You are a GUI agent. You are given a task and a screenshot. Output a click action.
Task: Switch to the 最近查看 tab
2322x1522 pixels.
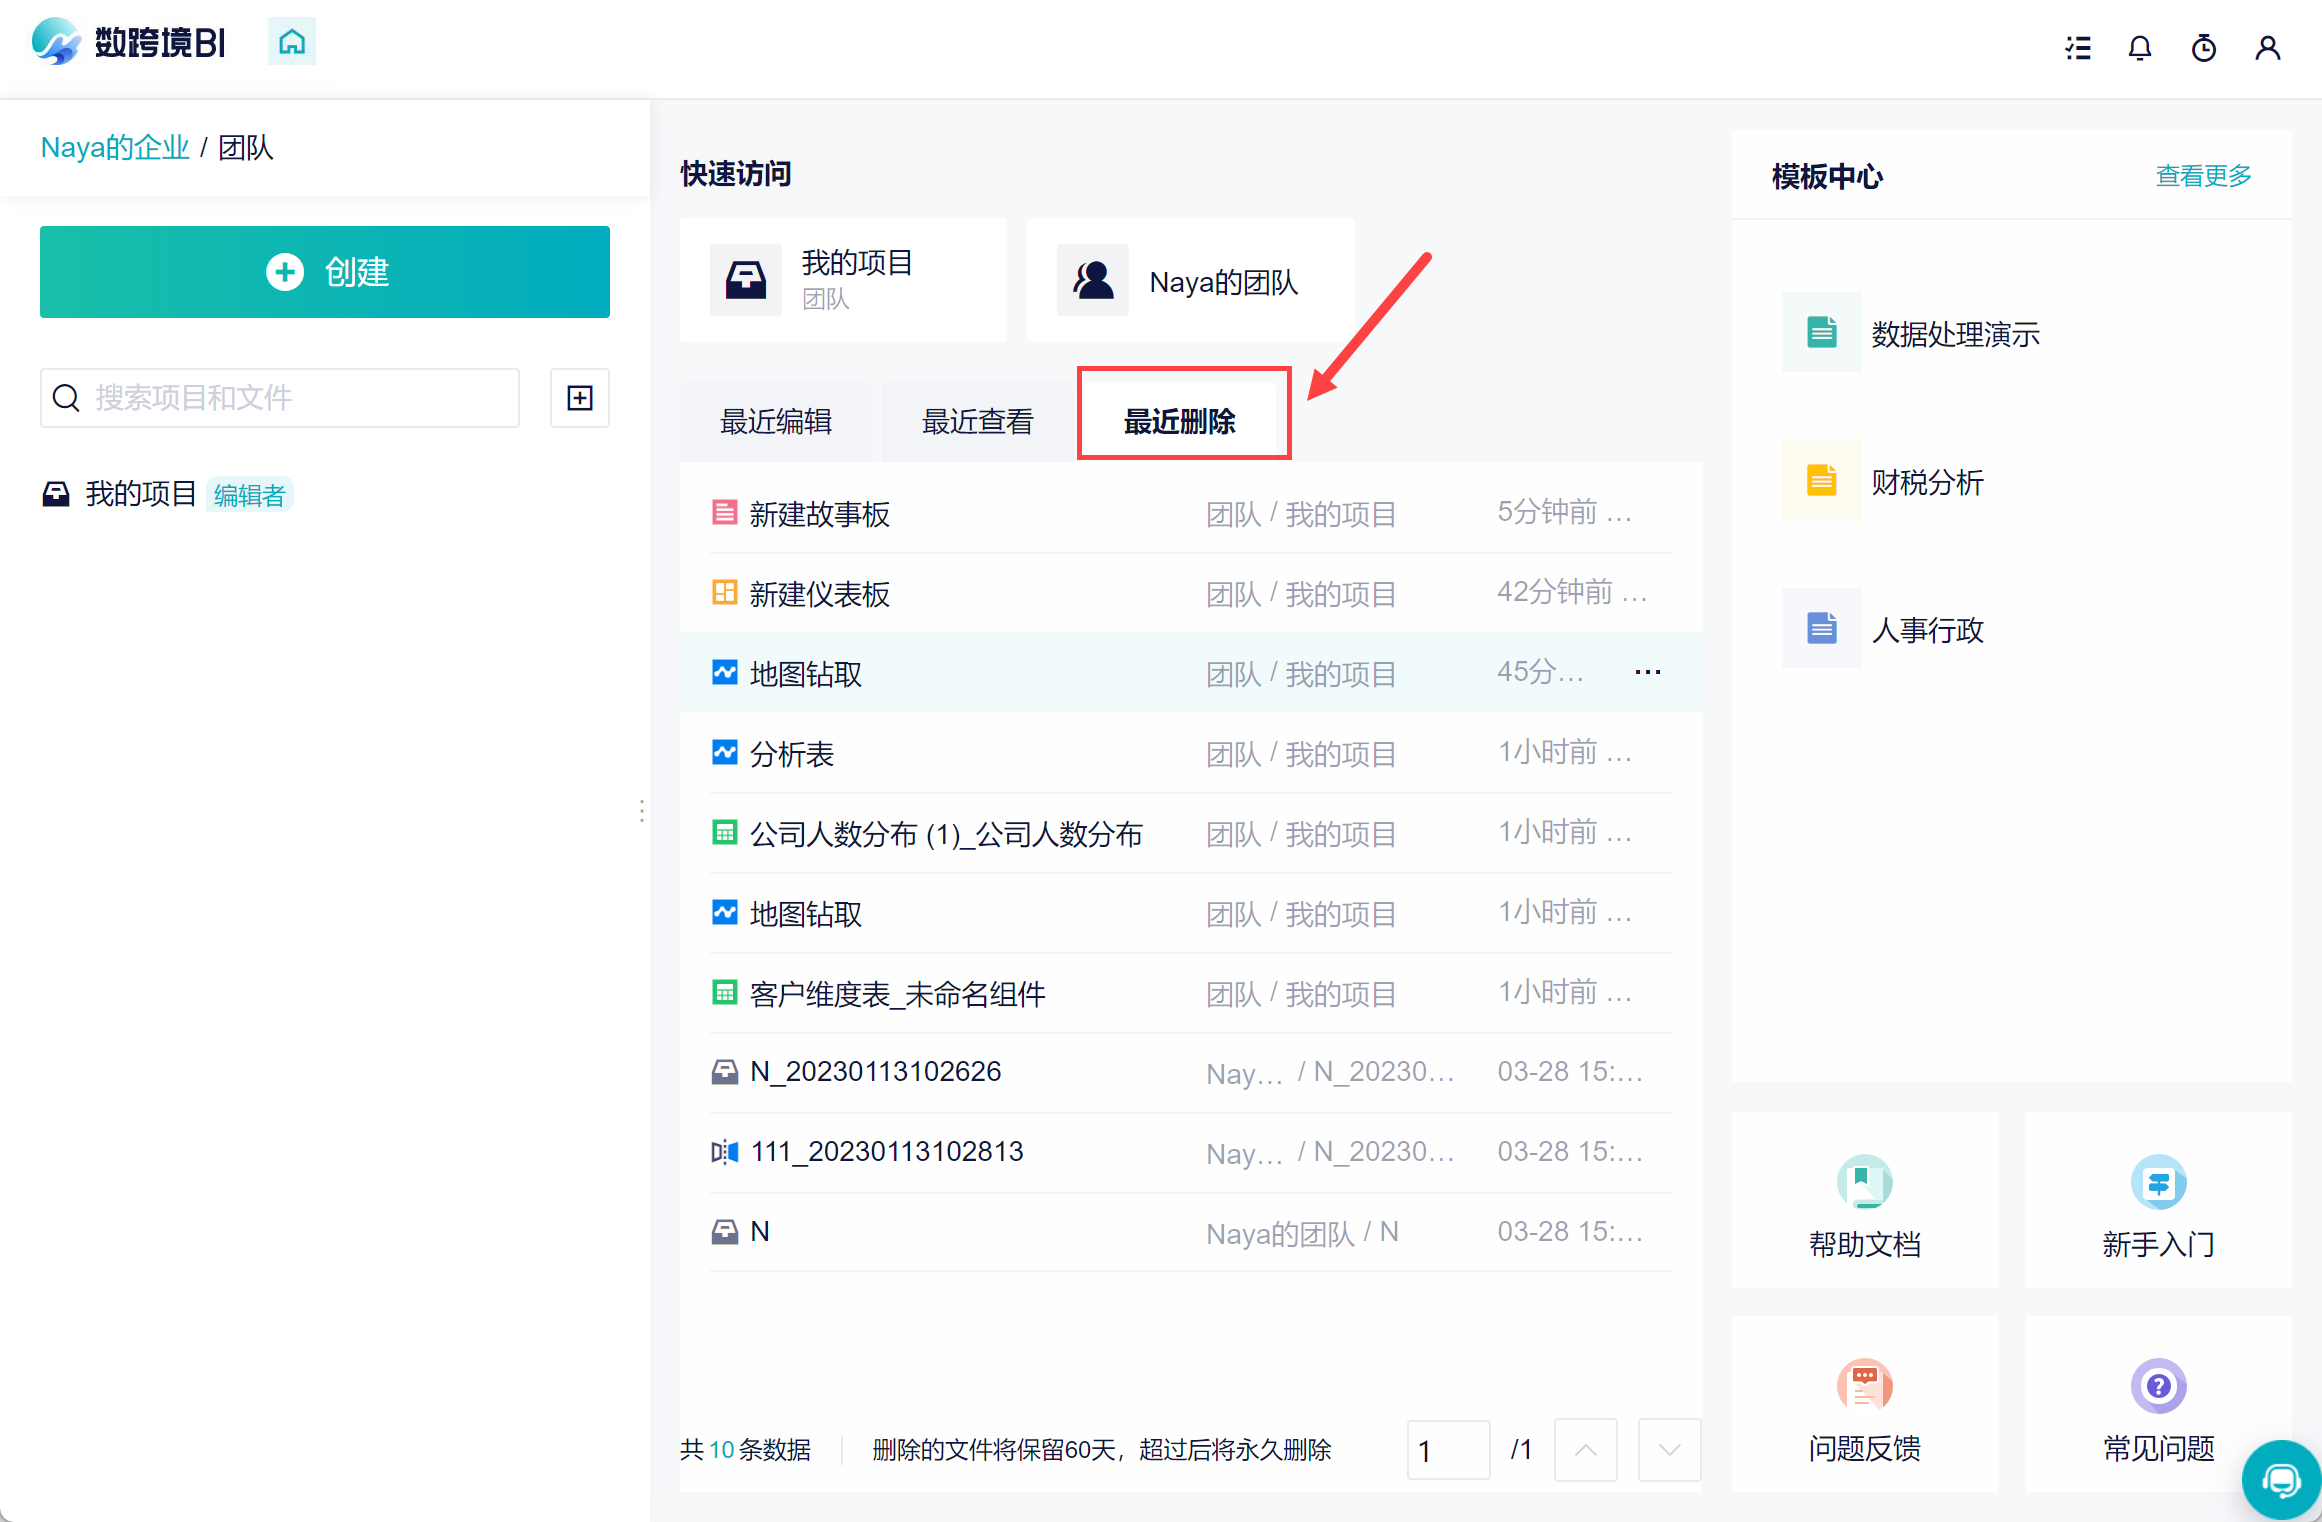pos(977,422)
